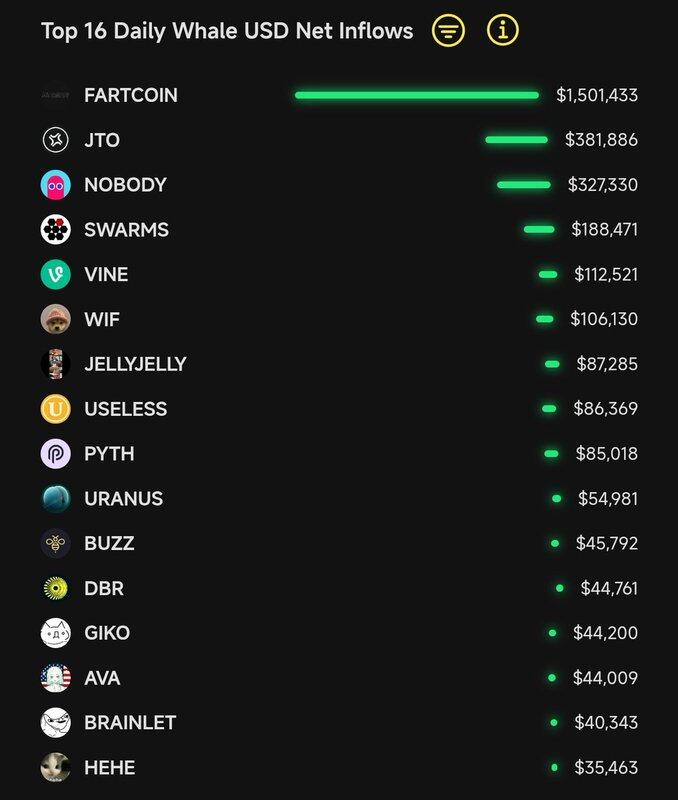Select the NOBODY token pink avatar
Screen dimensions: 678x800
tap(55, 185)
